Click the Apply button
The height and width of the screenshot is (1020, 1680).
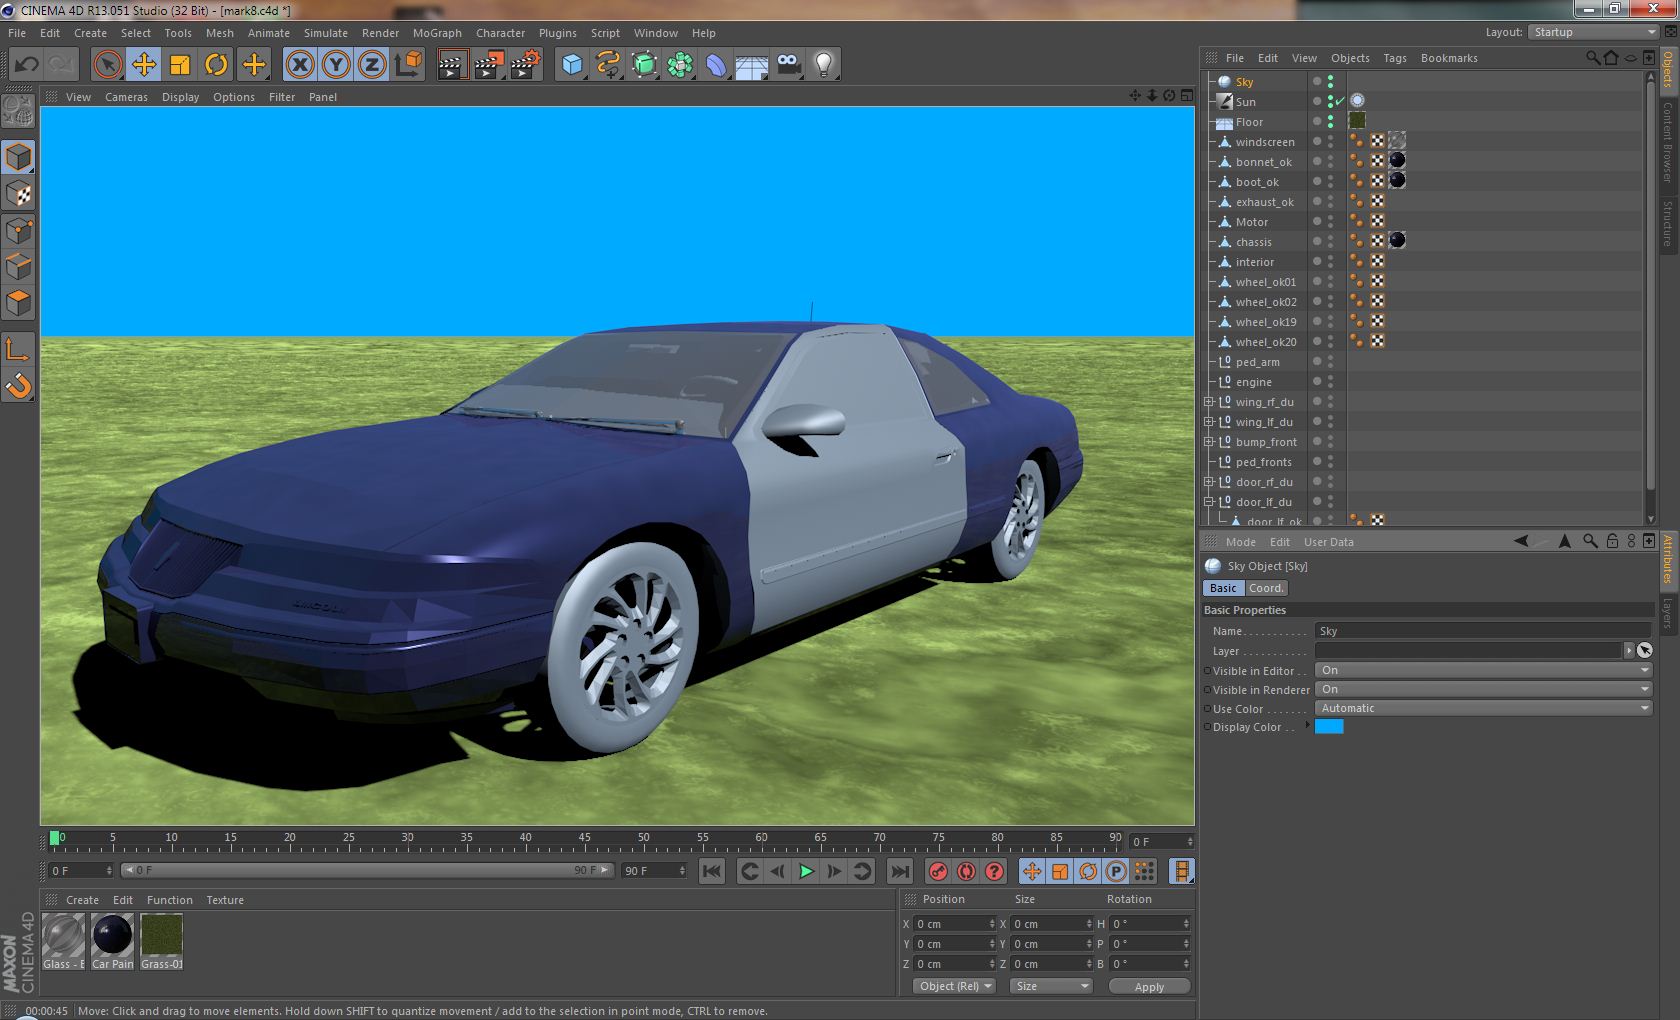1149,986
